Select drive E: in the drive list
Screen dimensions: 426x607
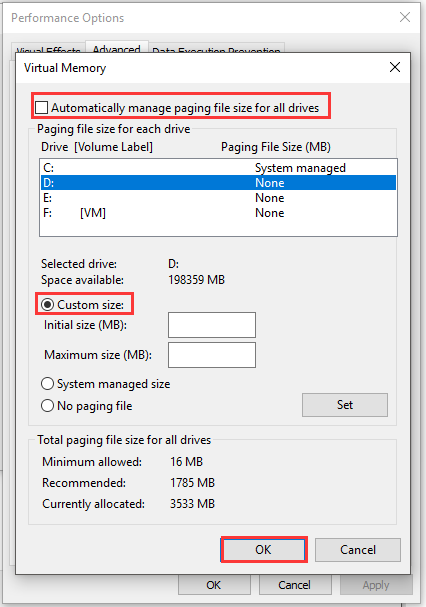[x=218, y=198]
